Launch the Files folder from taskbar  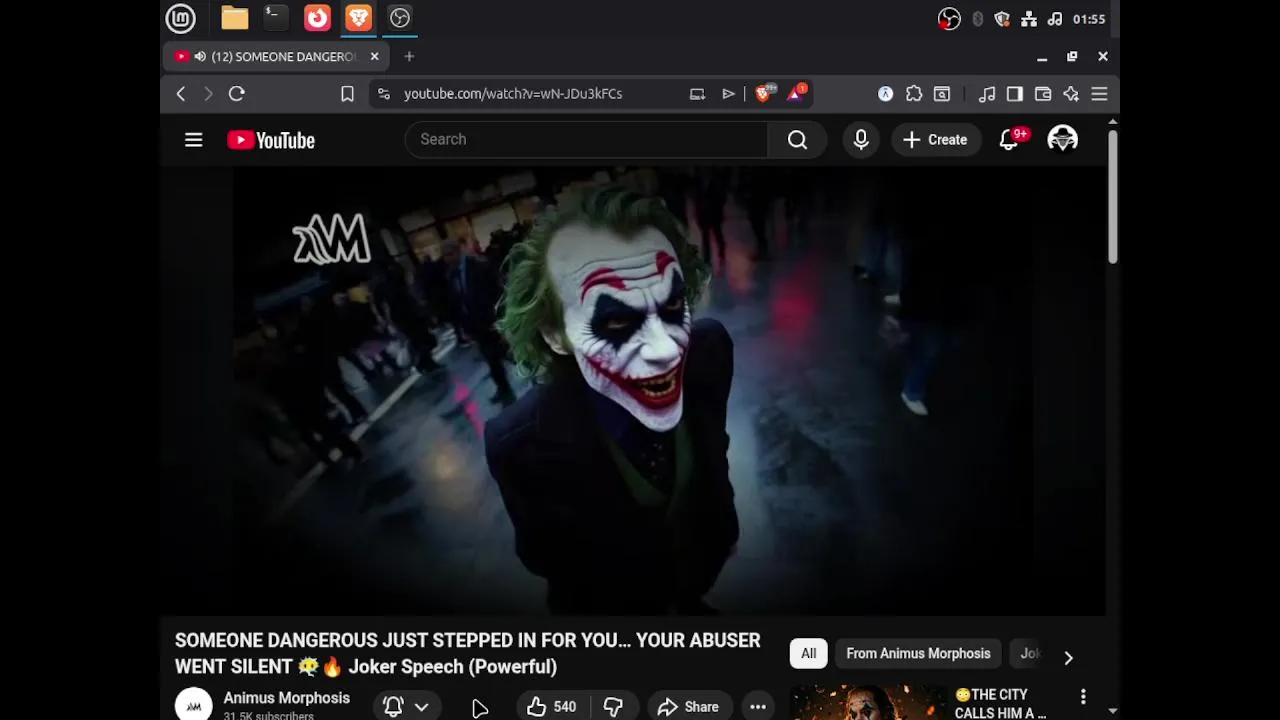[235, 18]
